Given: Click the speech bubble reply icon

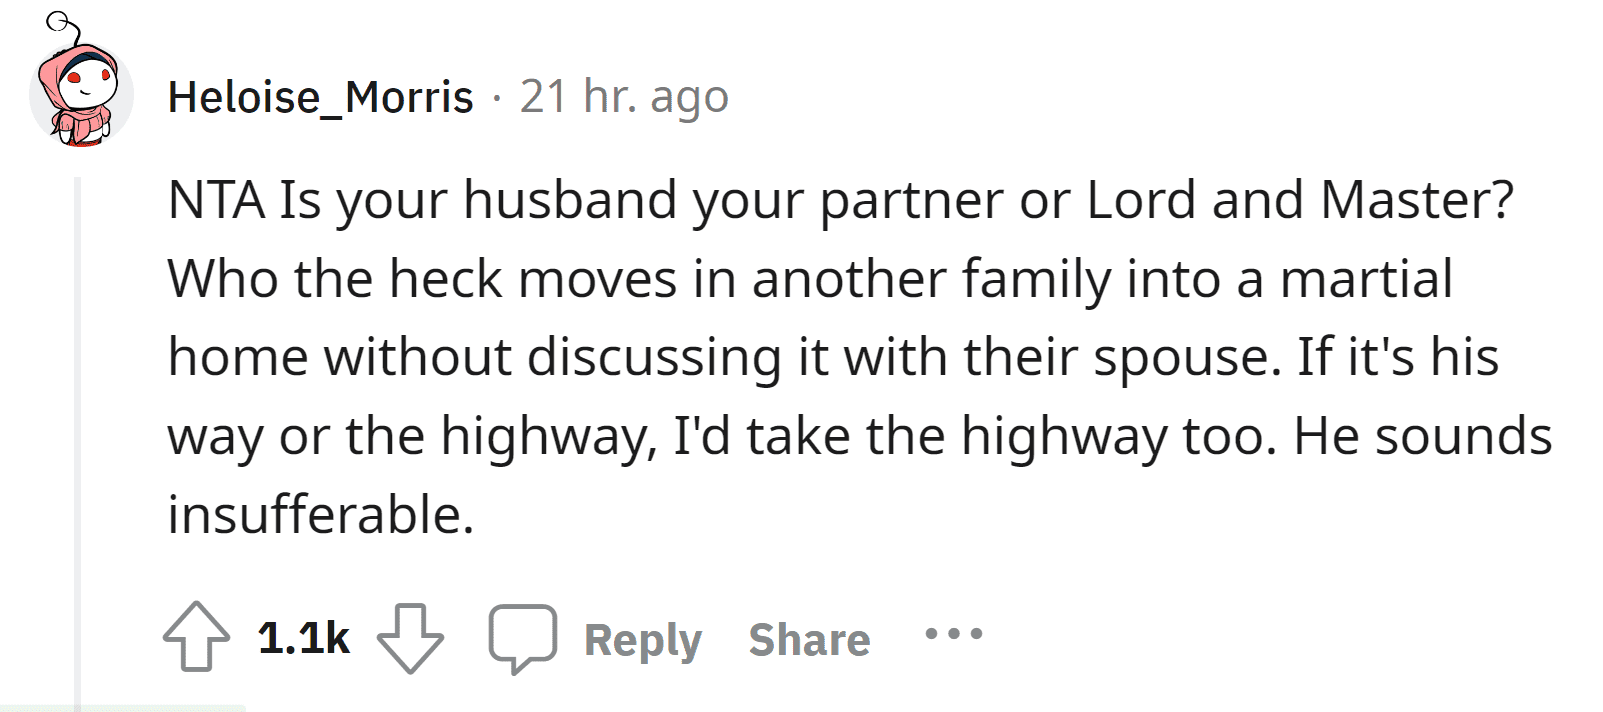Looking at the screenshot, I should click(522, 637).
